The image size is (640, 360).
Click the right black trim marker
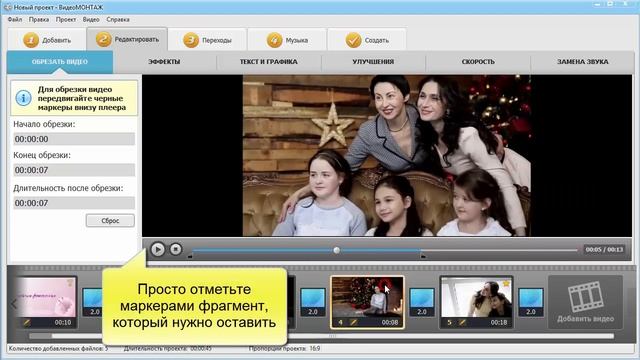coord(423,256)
